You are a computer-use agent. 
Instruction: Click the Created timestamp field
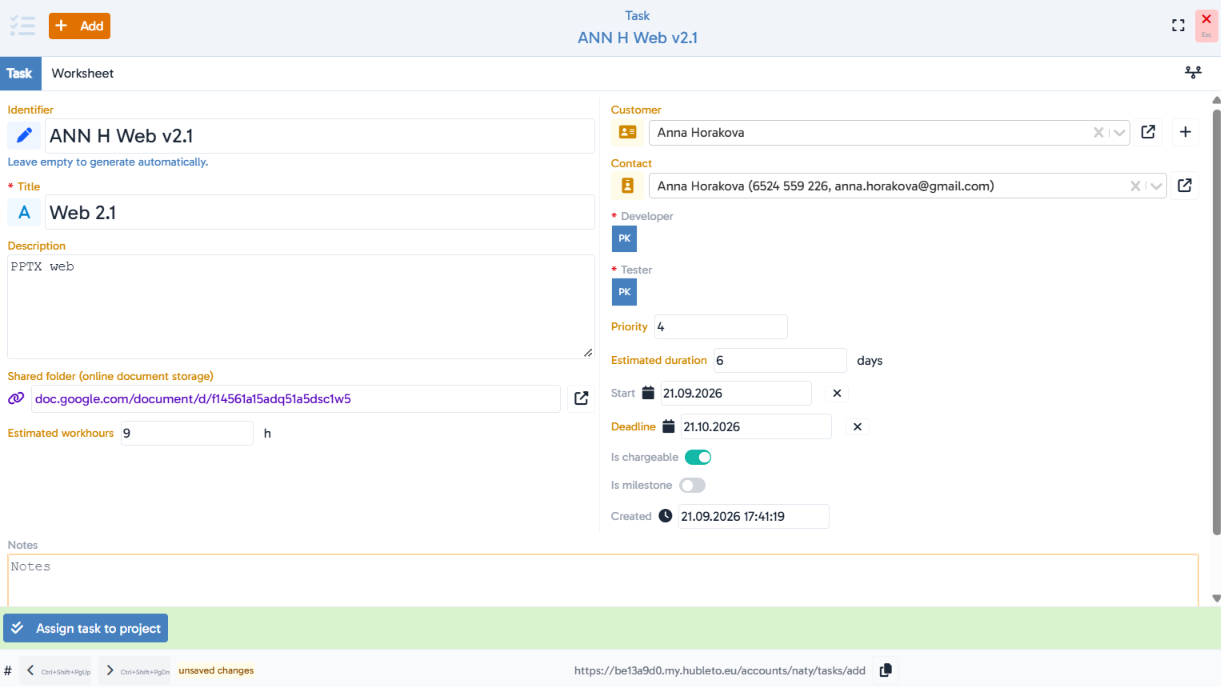pos(754,517)
